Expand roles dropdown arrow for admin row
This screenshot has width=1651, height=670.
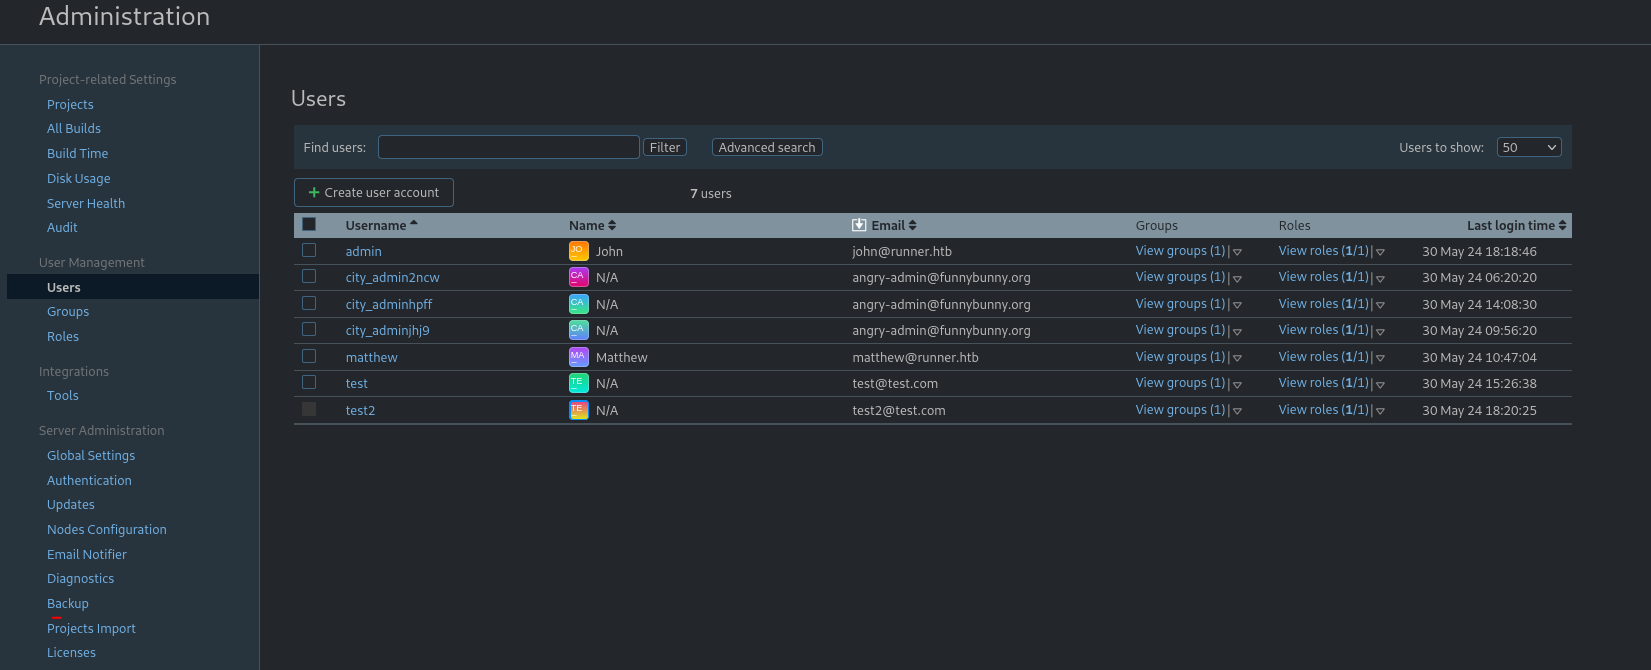tap(1380, 252)
